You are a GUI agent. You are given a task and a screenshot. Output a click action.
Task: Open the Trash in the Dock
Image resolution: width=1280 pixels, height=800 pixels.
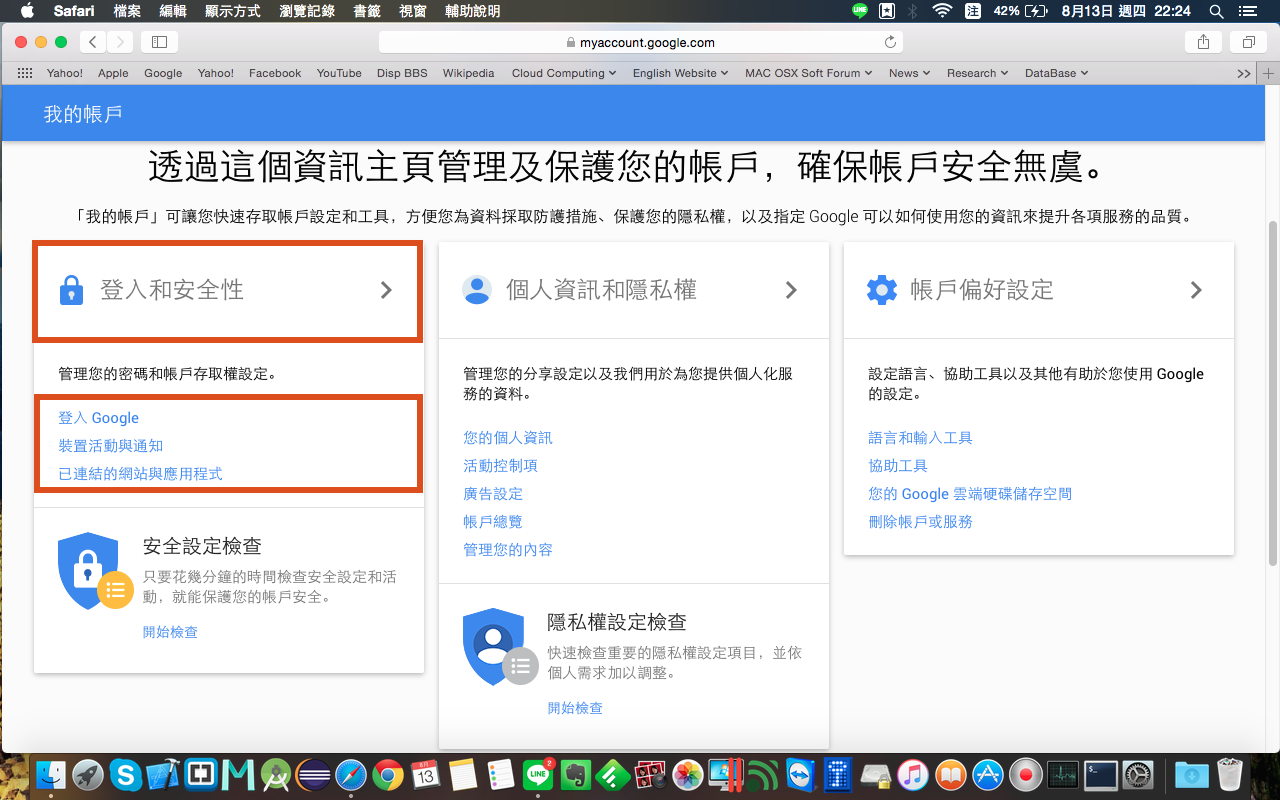coord(1229,774)
